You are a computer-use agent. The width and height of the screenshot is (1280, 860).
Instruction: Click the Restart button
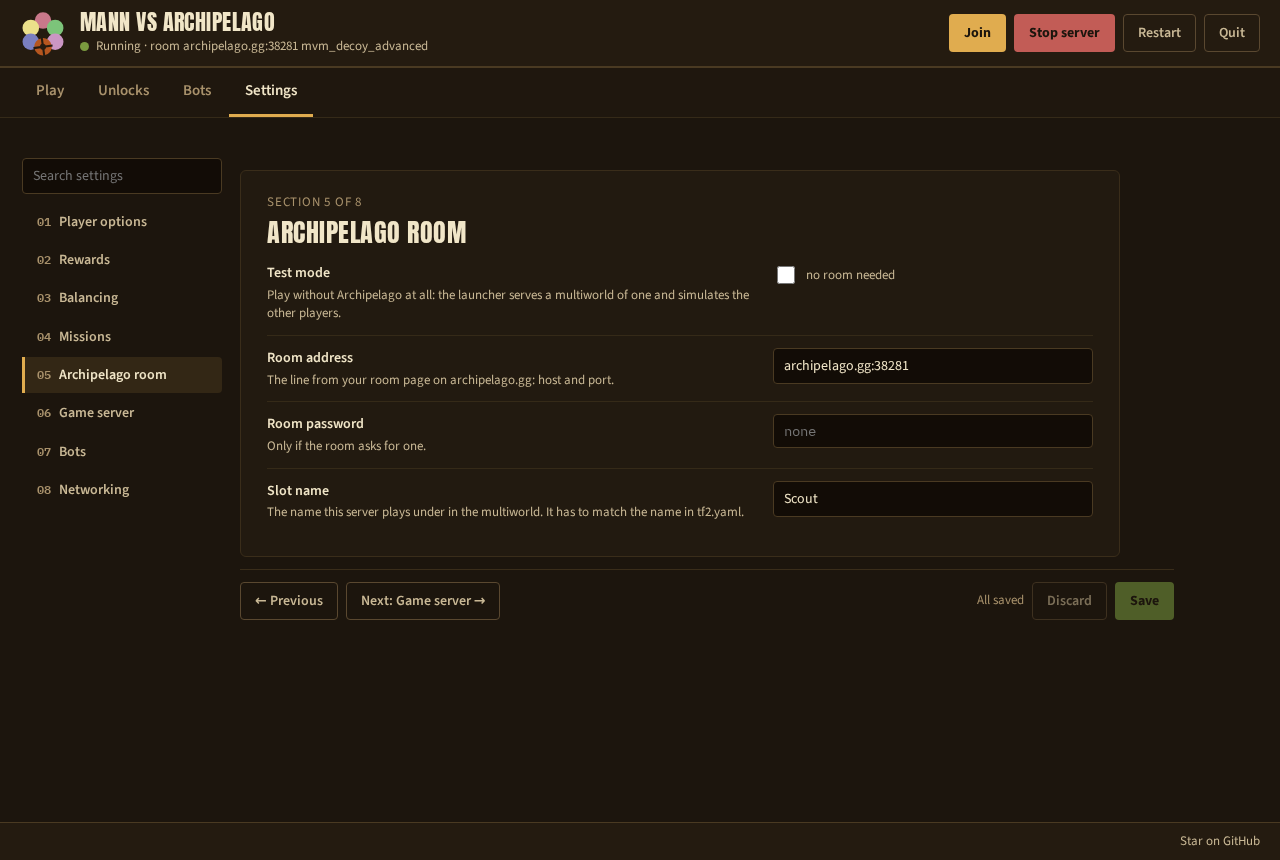(1159, 33)
